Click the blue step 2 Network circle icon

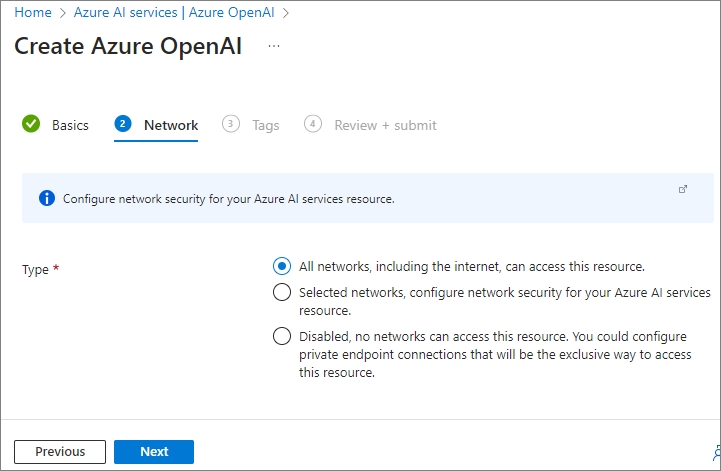coord(123,124)
